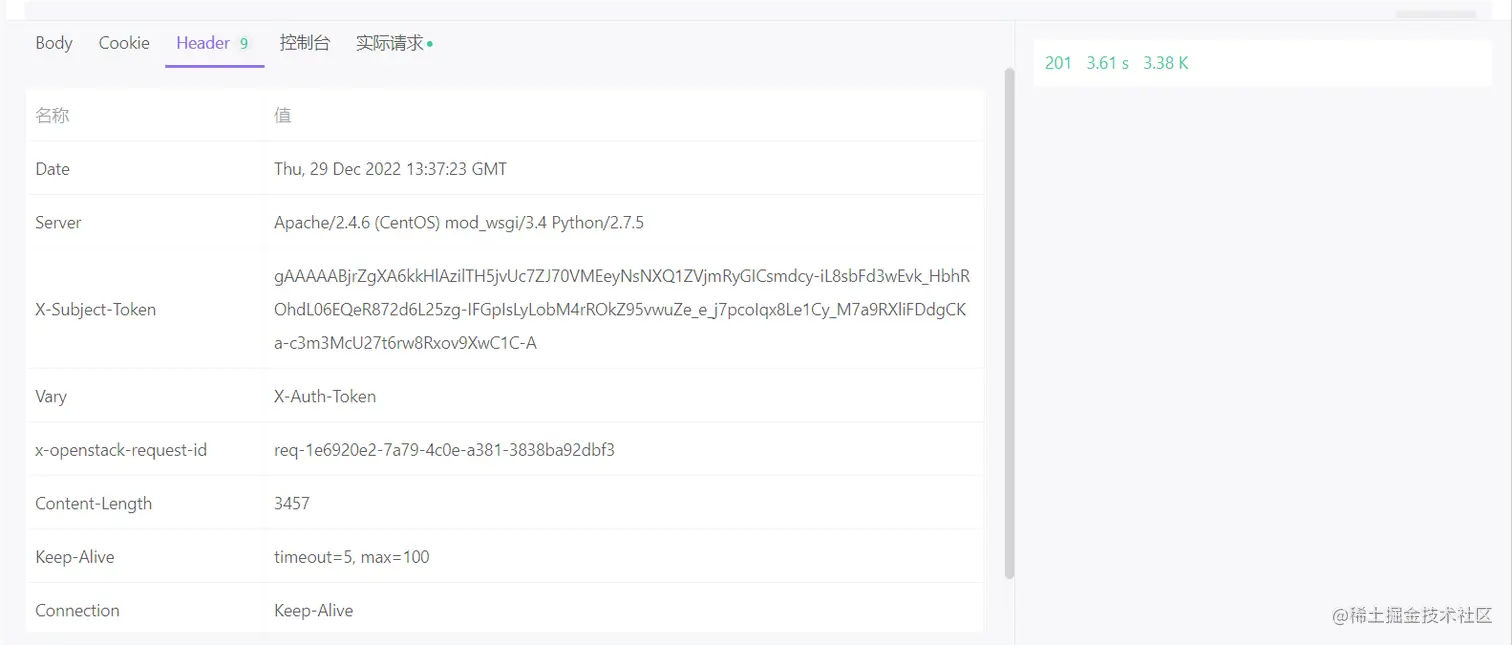Click the response size 3.38 K

point(1165,62)
